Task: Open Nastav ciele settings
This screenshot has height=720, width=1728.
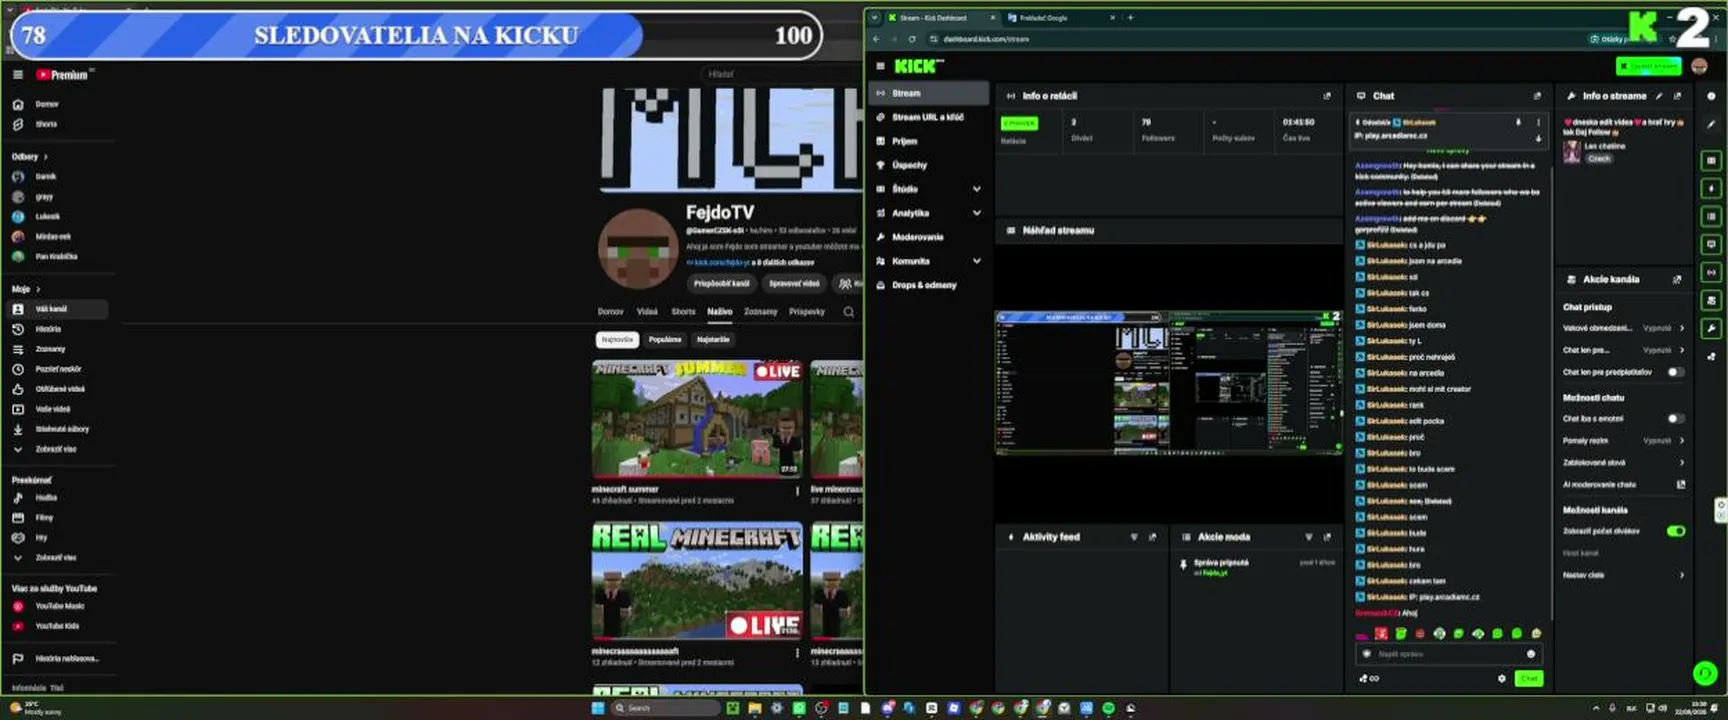Action: coord(1623,575)
